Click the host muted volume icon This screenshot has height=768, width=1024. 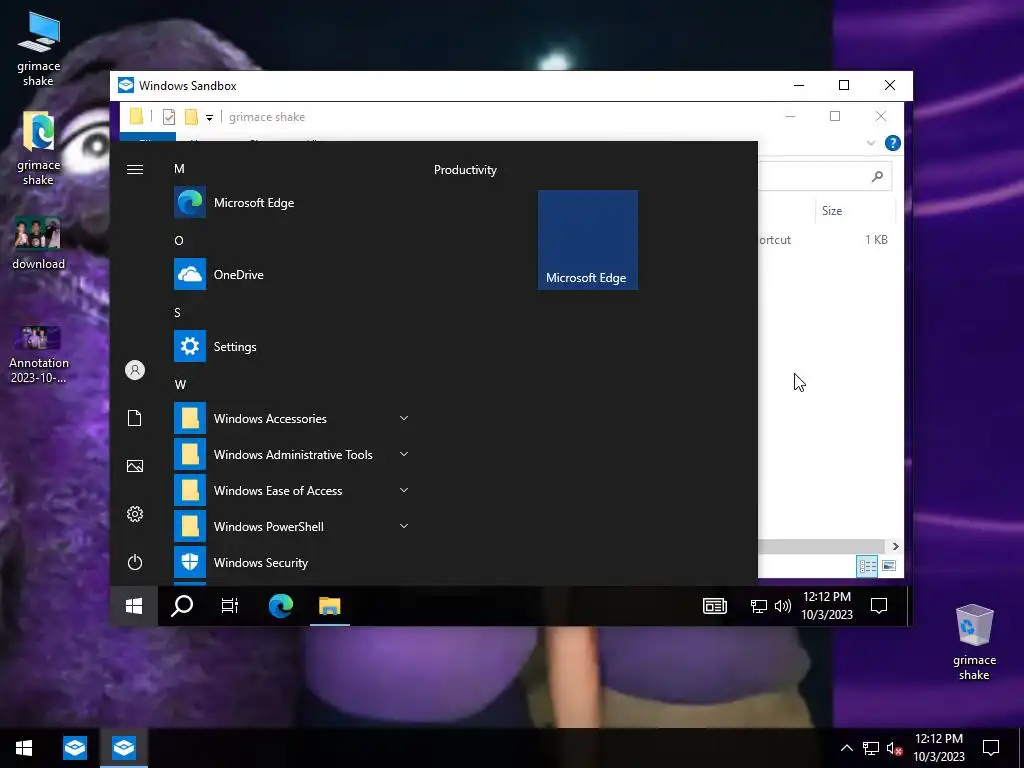pyautogui.click(x=894, y=748)
